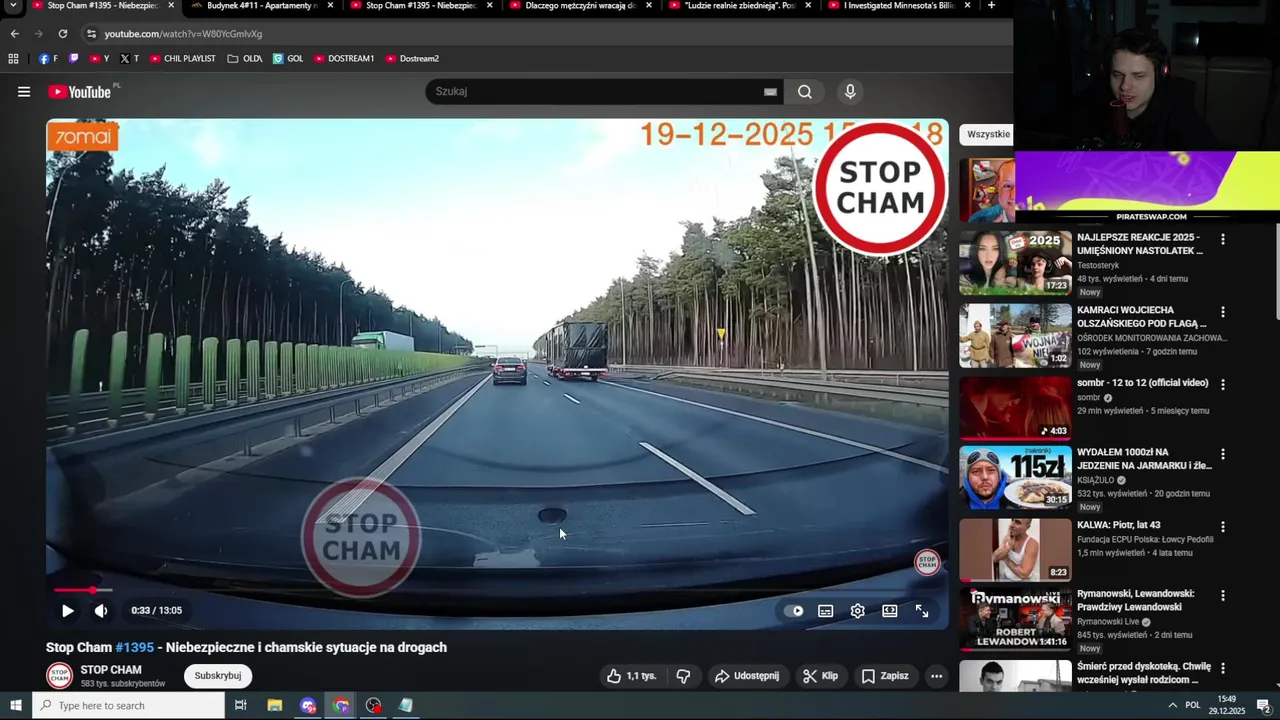
Task: Open the on-screen keyboard in search box
Action: pos(770,92)
